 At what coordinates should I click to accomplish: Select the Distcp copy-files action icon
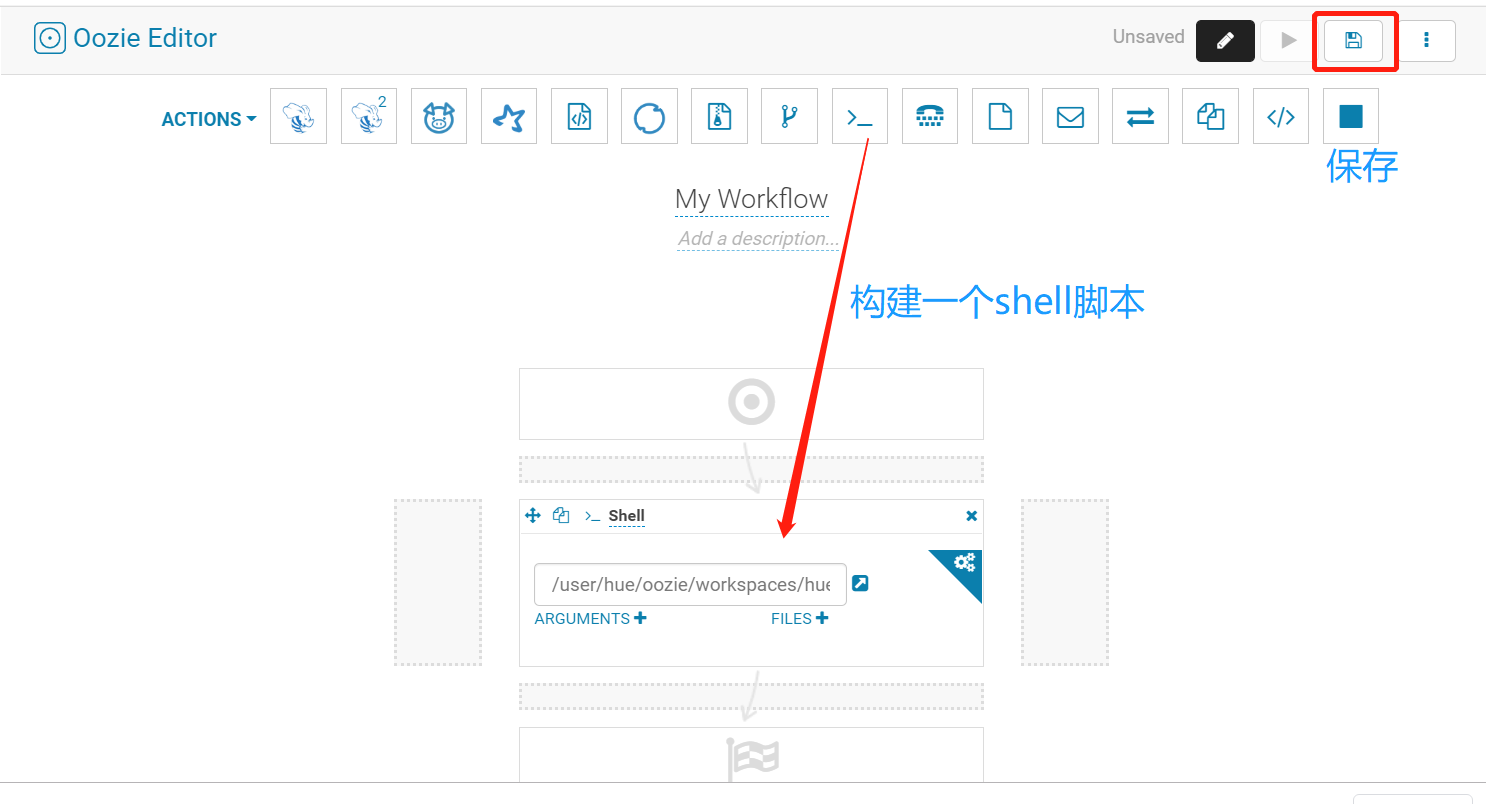pos(1210,116)
